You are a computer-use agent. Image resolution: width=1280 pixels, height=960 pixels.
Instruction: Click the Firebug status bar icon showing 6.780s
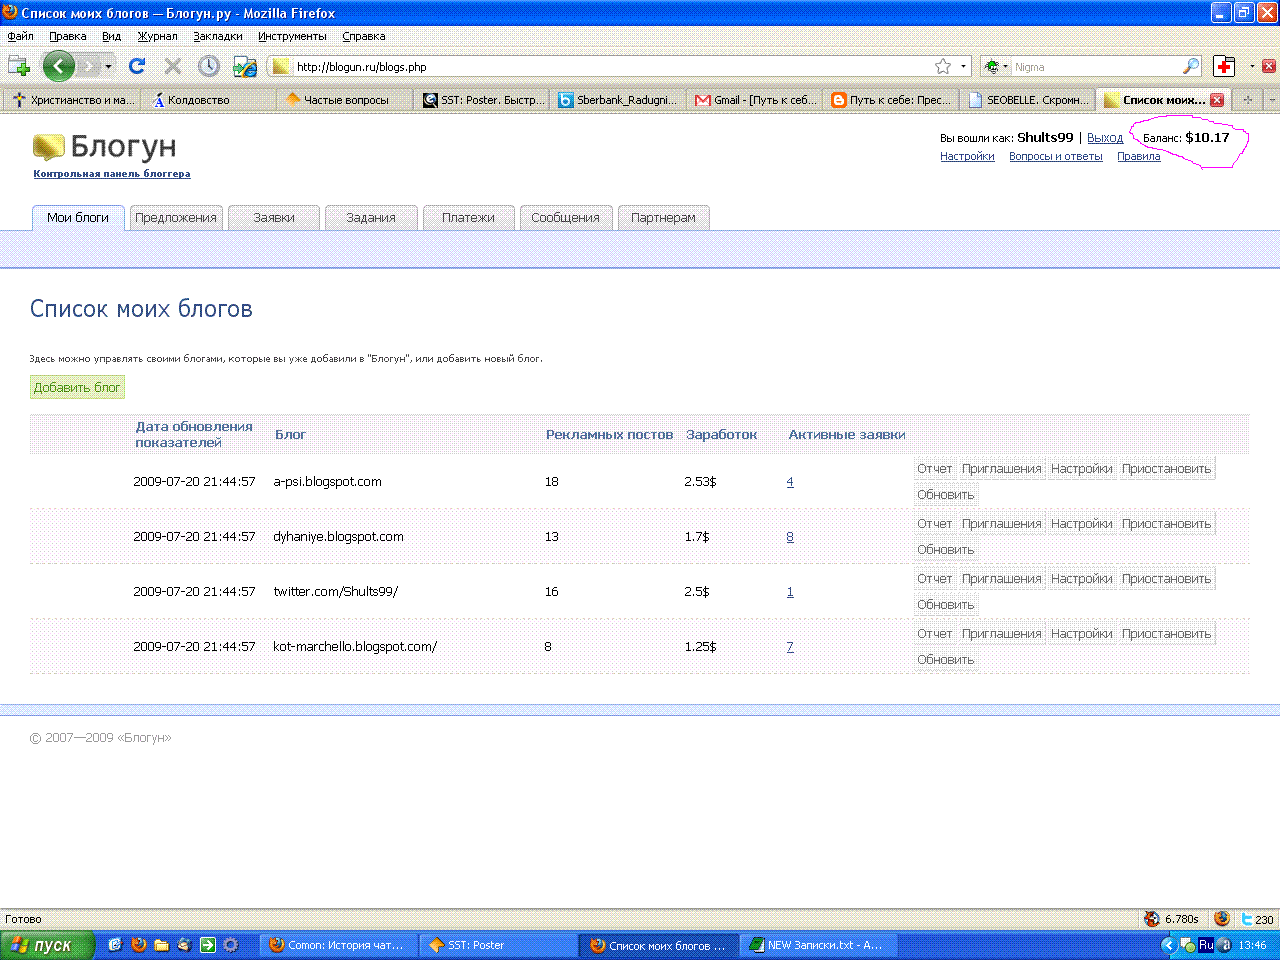coord(1152,919)
